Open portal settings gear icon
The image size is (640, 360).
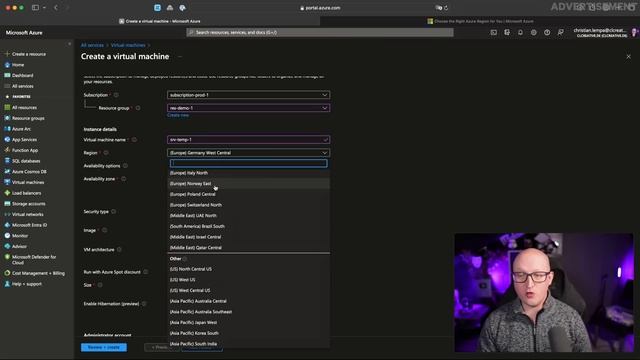pyautogui.click(x=533, y=32)
